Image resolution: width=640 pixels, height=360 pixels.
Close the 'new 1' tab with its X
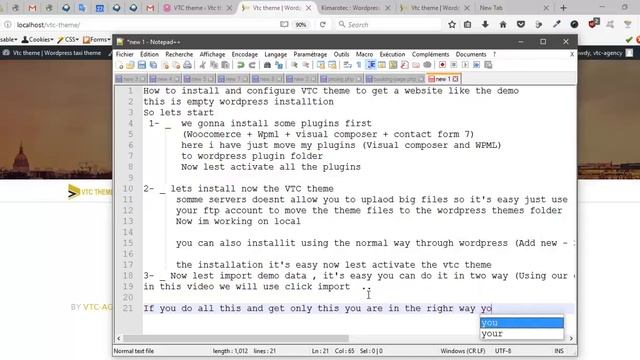456,79
